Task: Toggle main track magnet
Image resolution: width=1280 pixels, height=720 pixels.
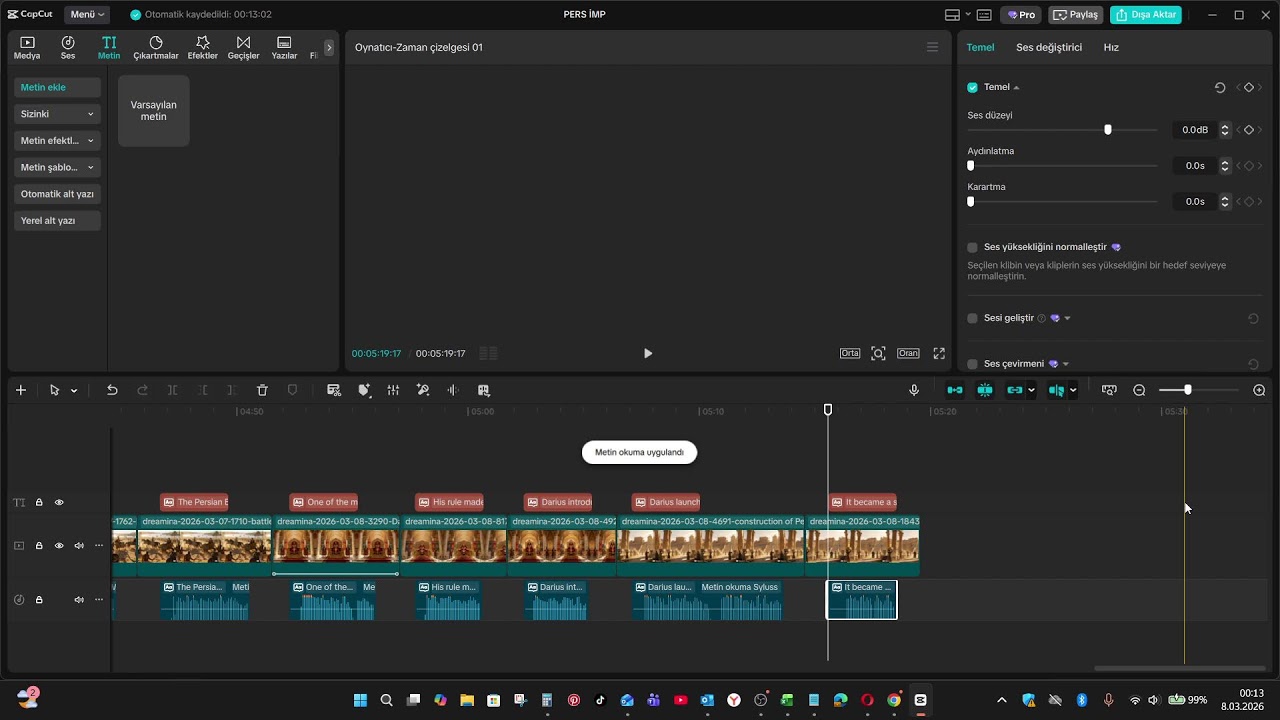Action: (955, 390)
